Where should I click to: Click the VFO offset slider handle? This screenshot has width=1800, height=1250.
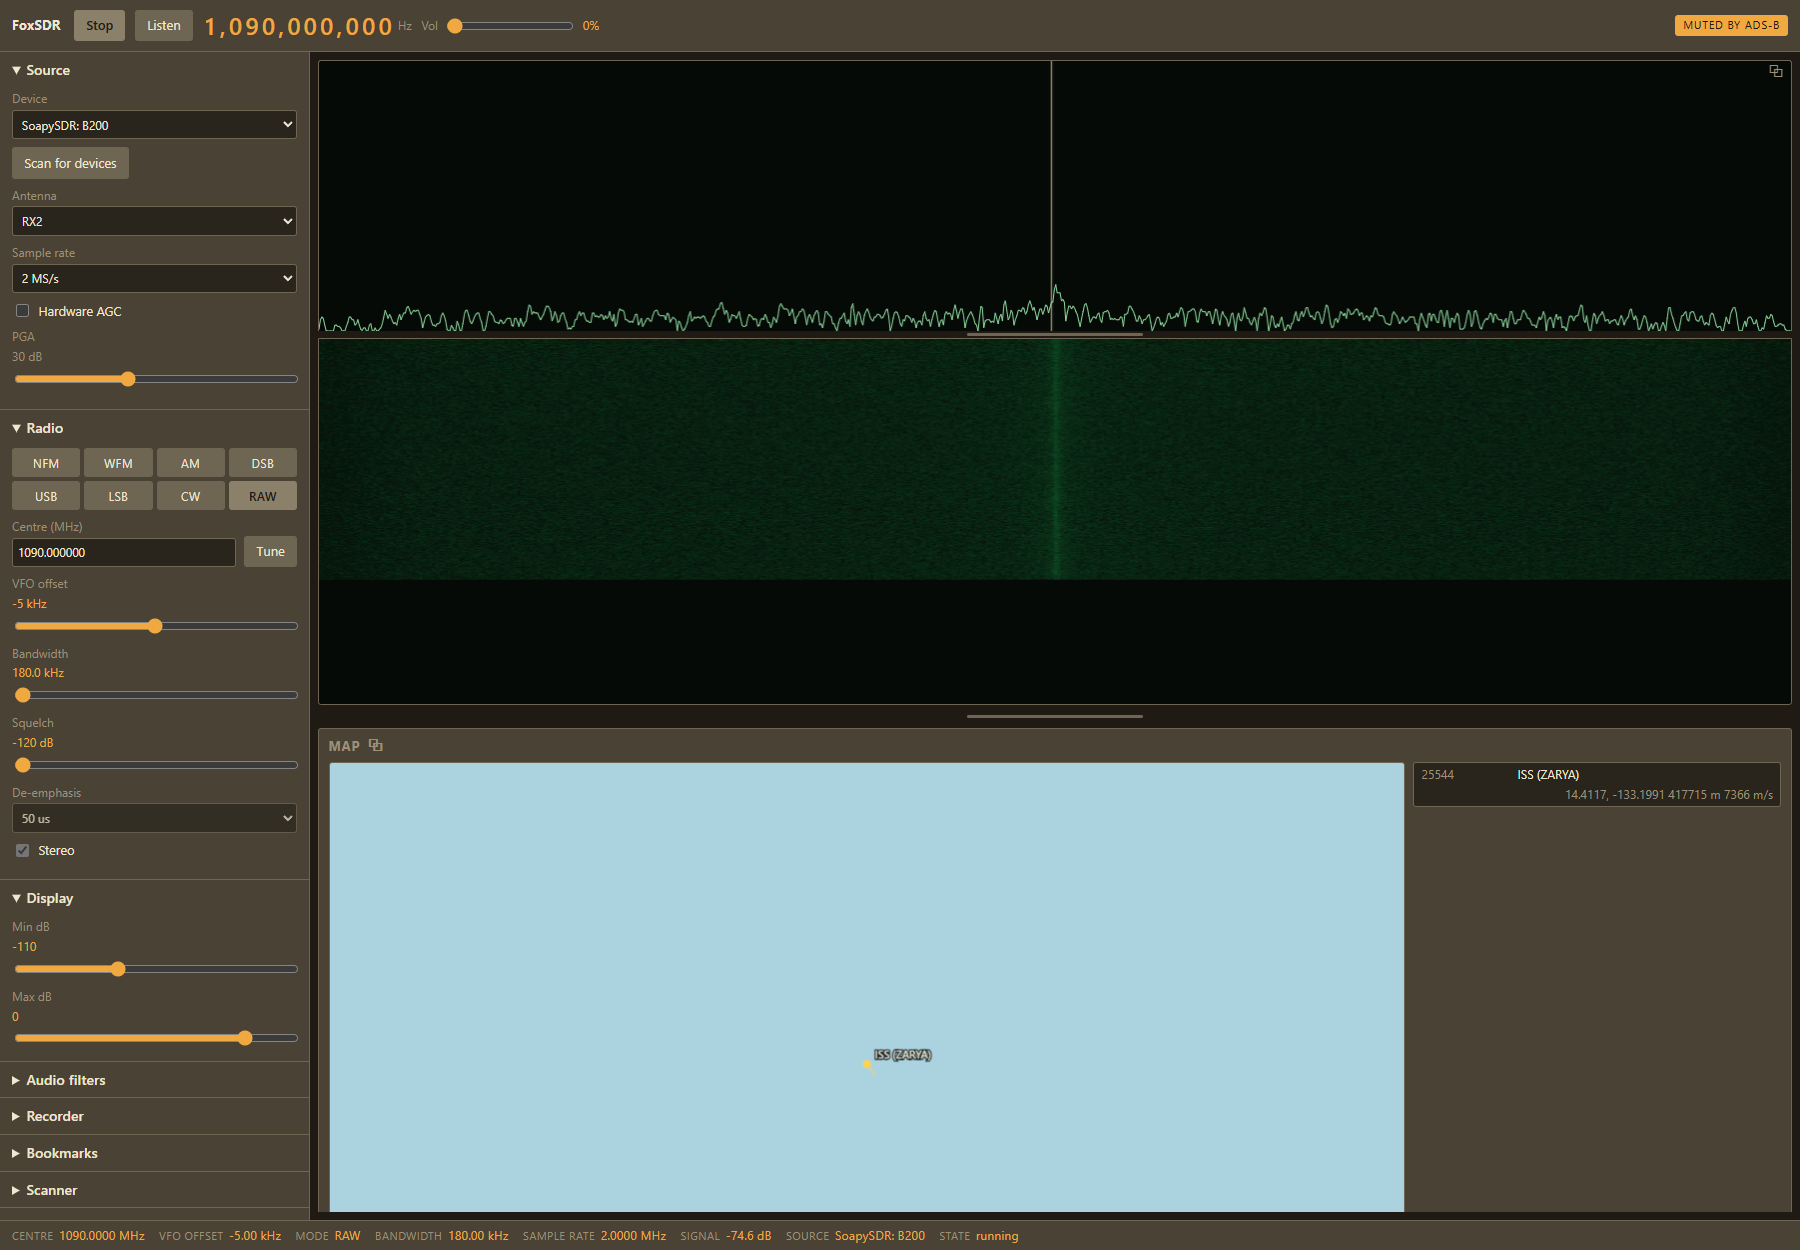click(x=155, y=626)
